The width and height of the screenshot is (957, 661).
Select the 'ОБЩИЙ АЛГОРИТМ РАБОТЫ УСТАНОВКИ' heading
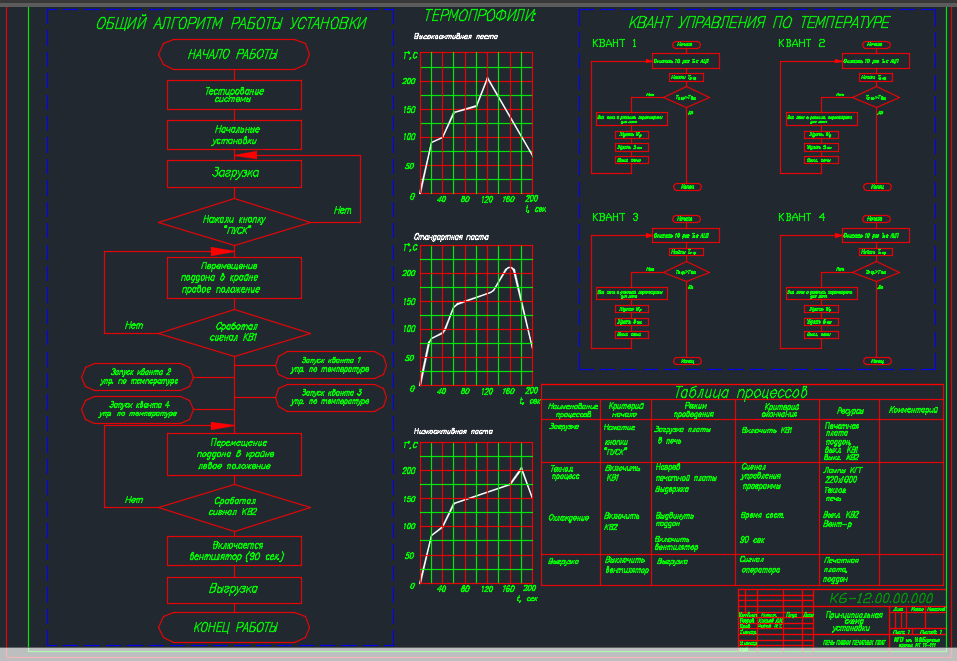tap(231, 23)
